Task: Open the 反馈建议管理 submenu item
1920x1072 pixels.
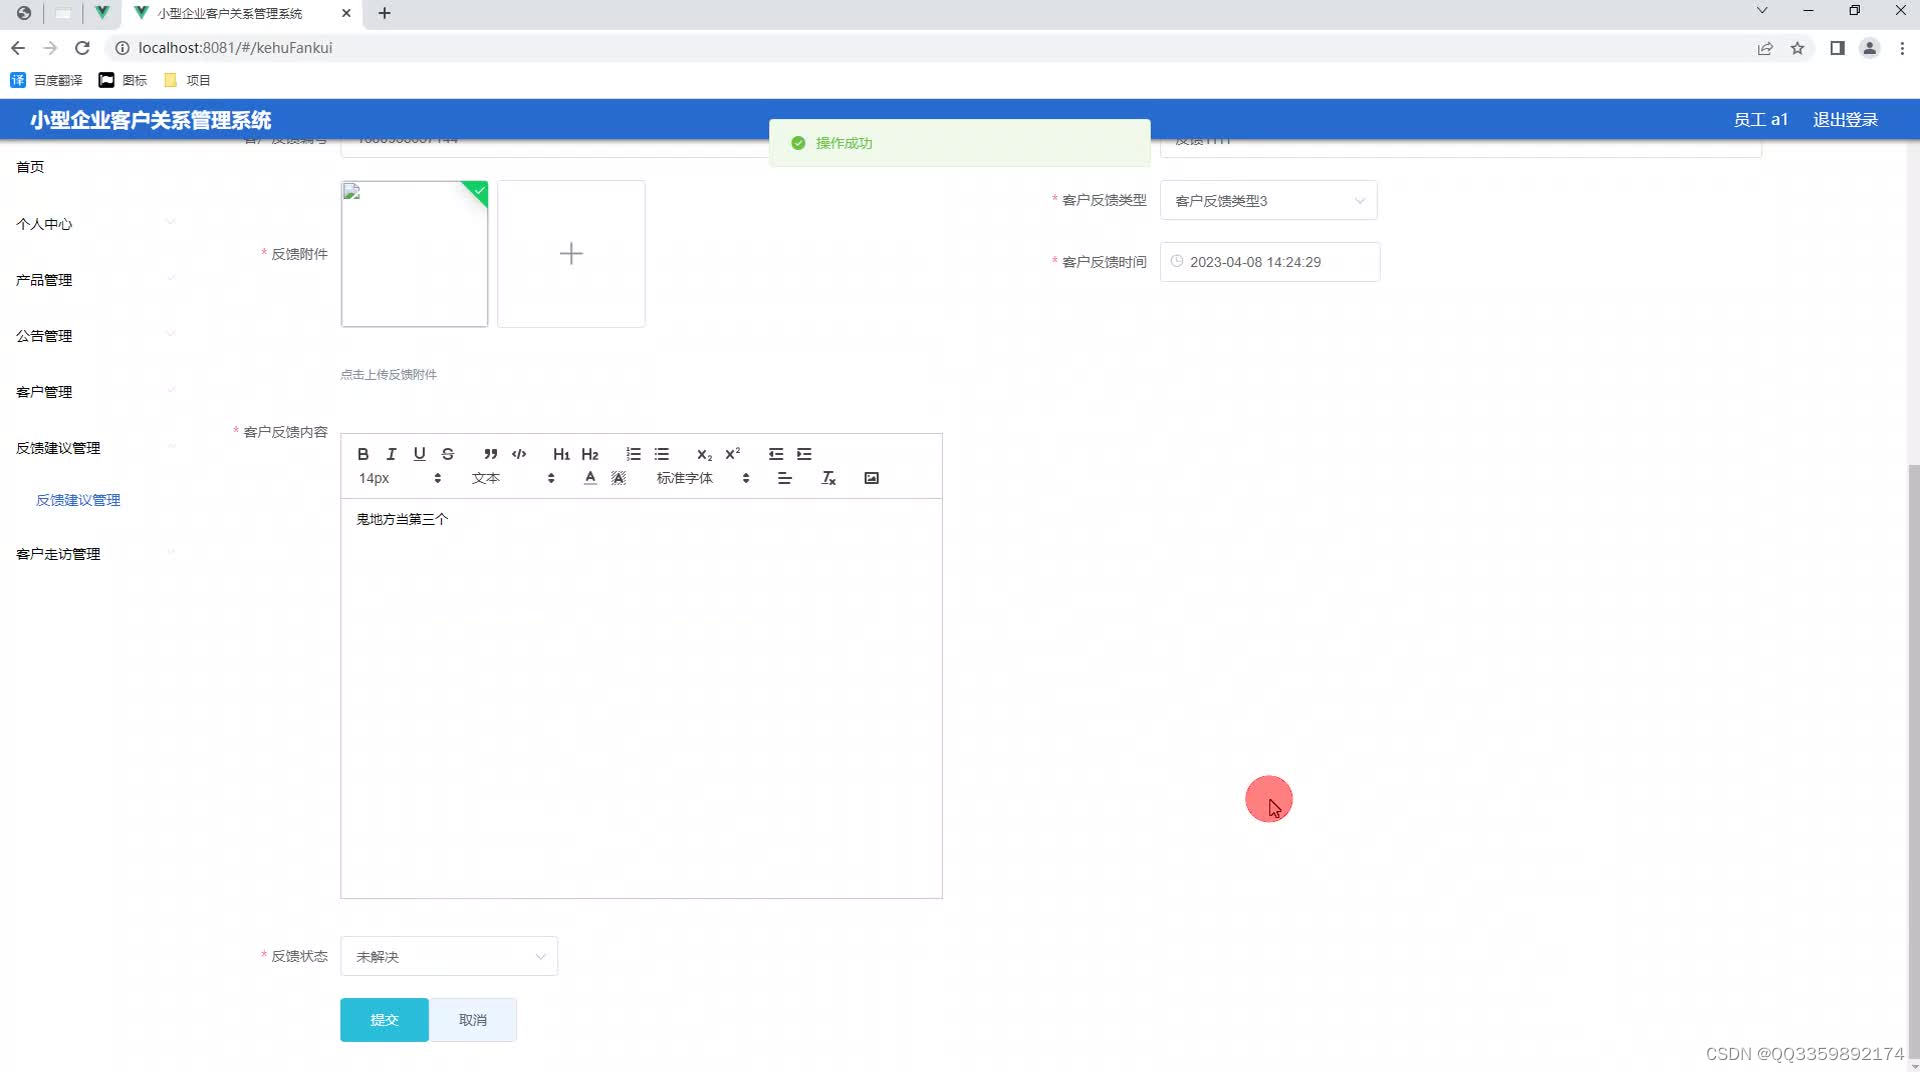Action: pos(78,500)
